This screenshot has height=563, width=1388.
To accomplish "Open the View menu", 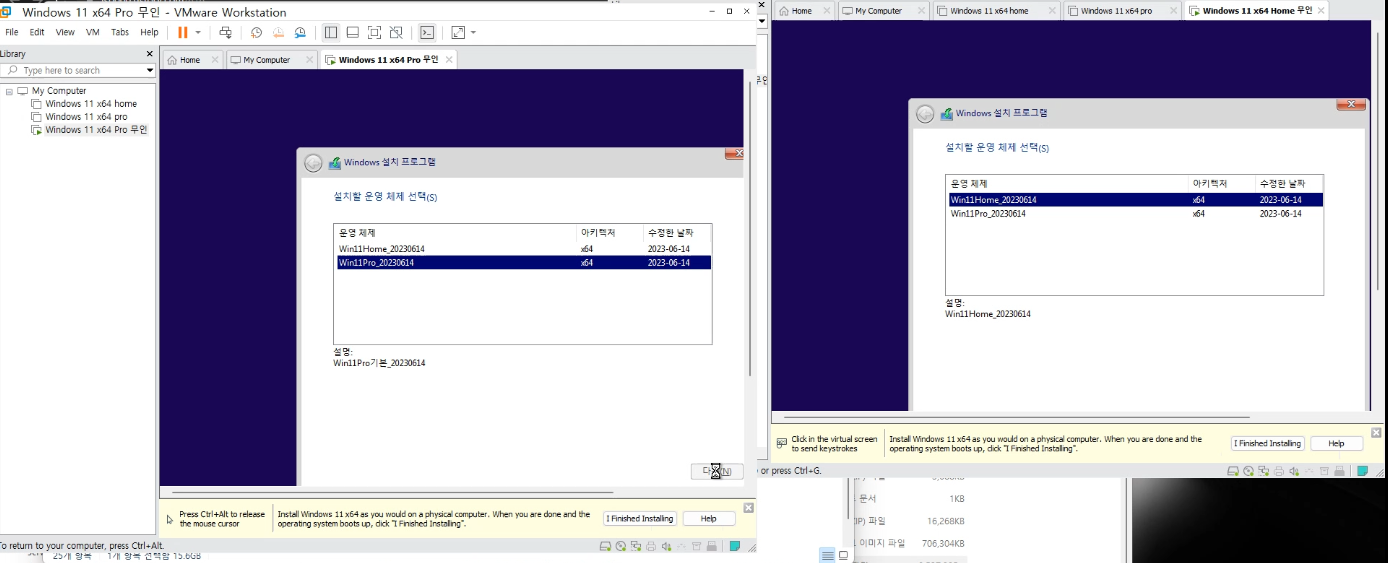I will [x=65, y=32].
